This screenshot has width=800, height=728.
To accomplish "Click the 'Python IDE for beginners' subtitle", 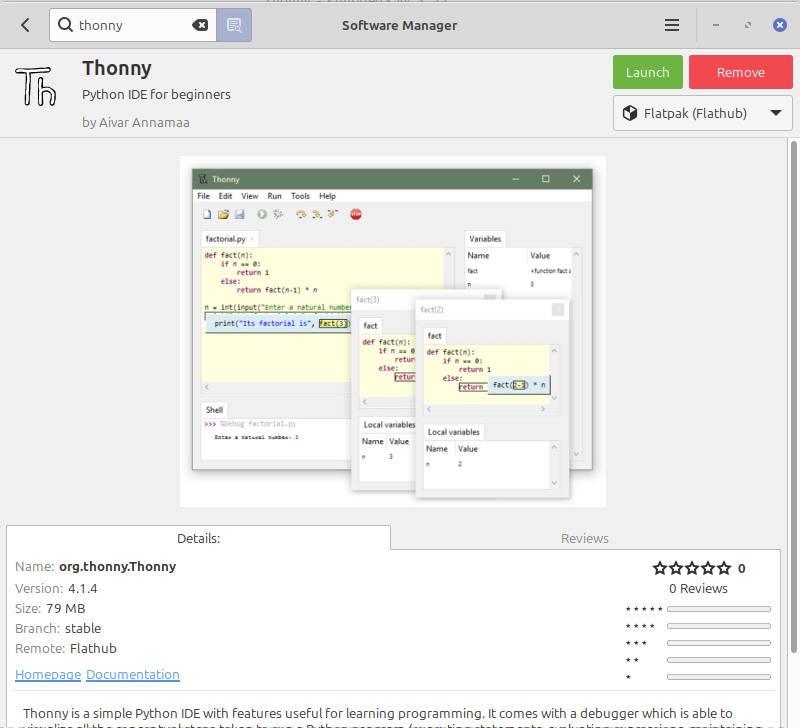I will point(156,95).
